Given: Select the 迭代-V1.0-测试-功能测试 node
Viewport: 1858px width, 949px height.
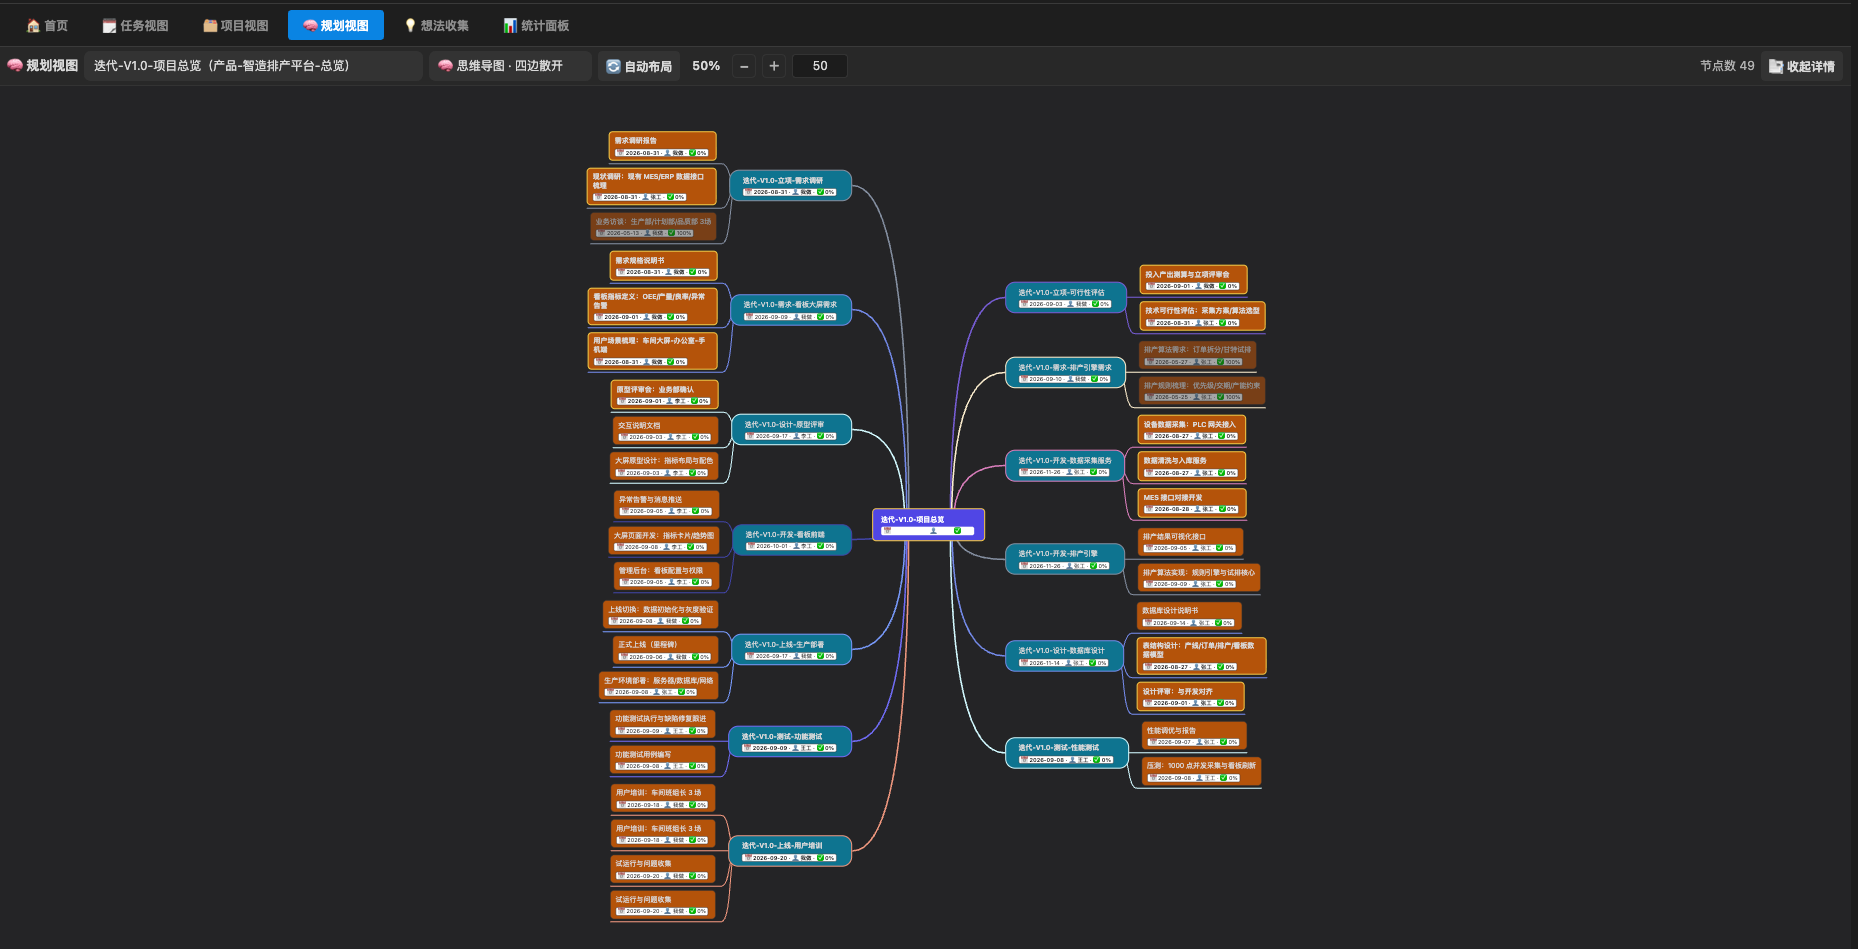Looking at the screenshot, I should (x=790, y=741).
